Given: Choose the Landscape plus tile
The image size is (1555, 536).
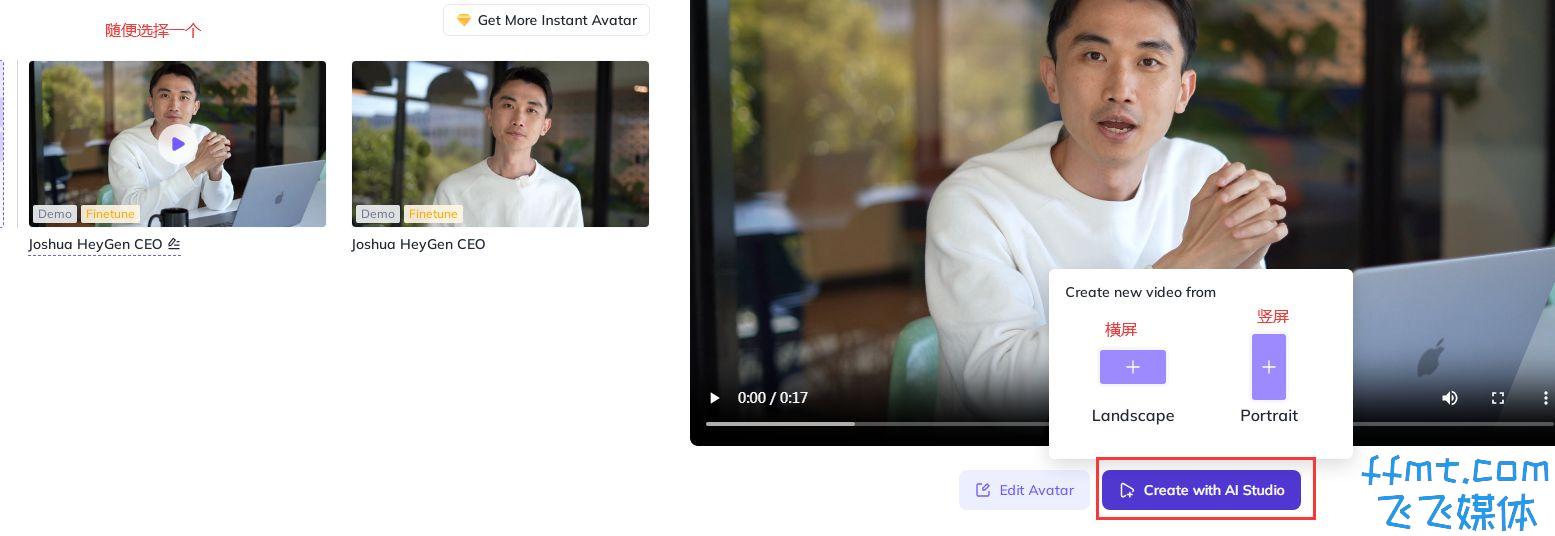Looking at the screenshot, I should (1133, 367).
